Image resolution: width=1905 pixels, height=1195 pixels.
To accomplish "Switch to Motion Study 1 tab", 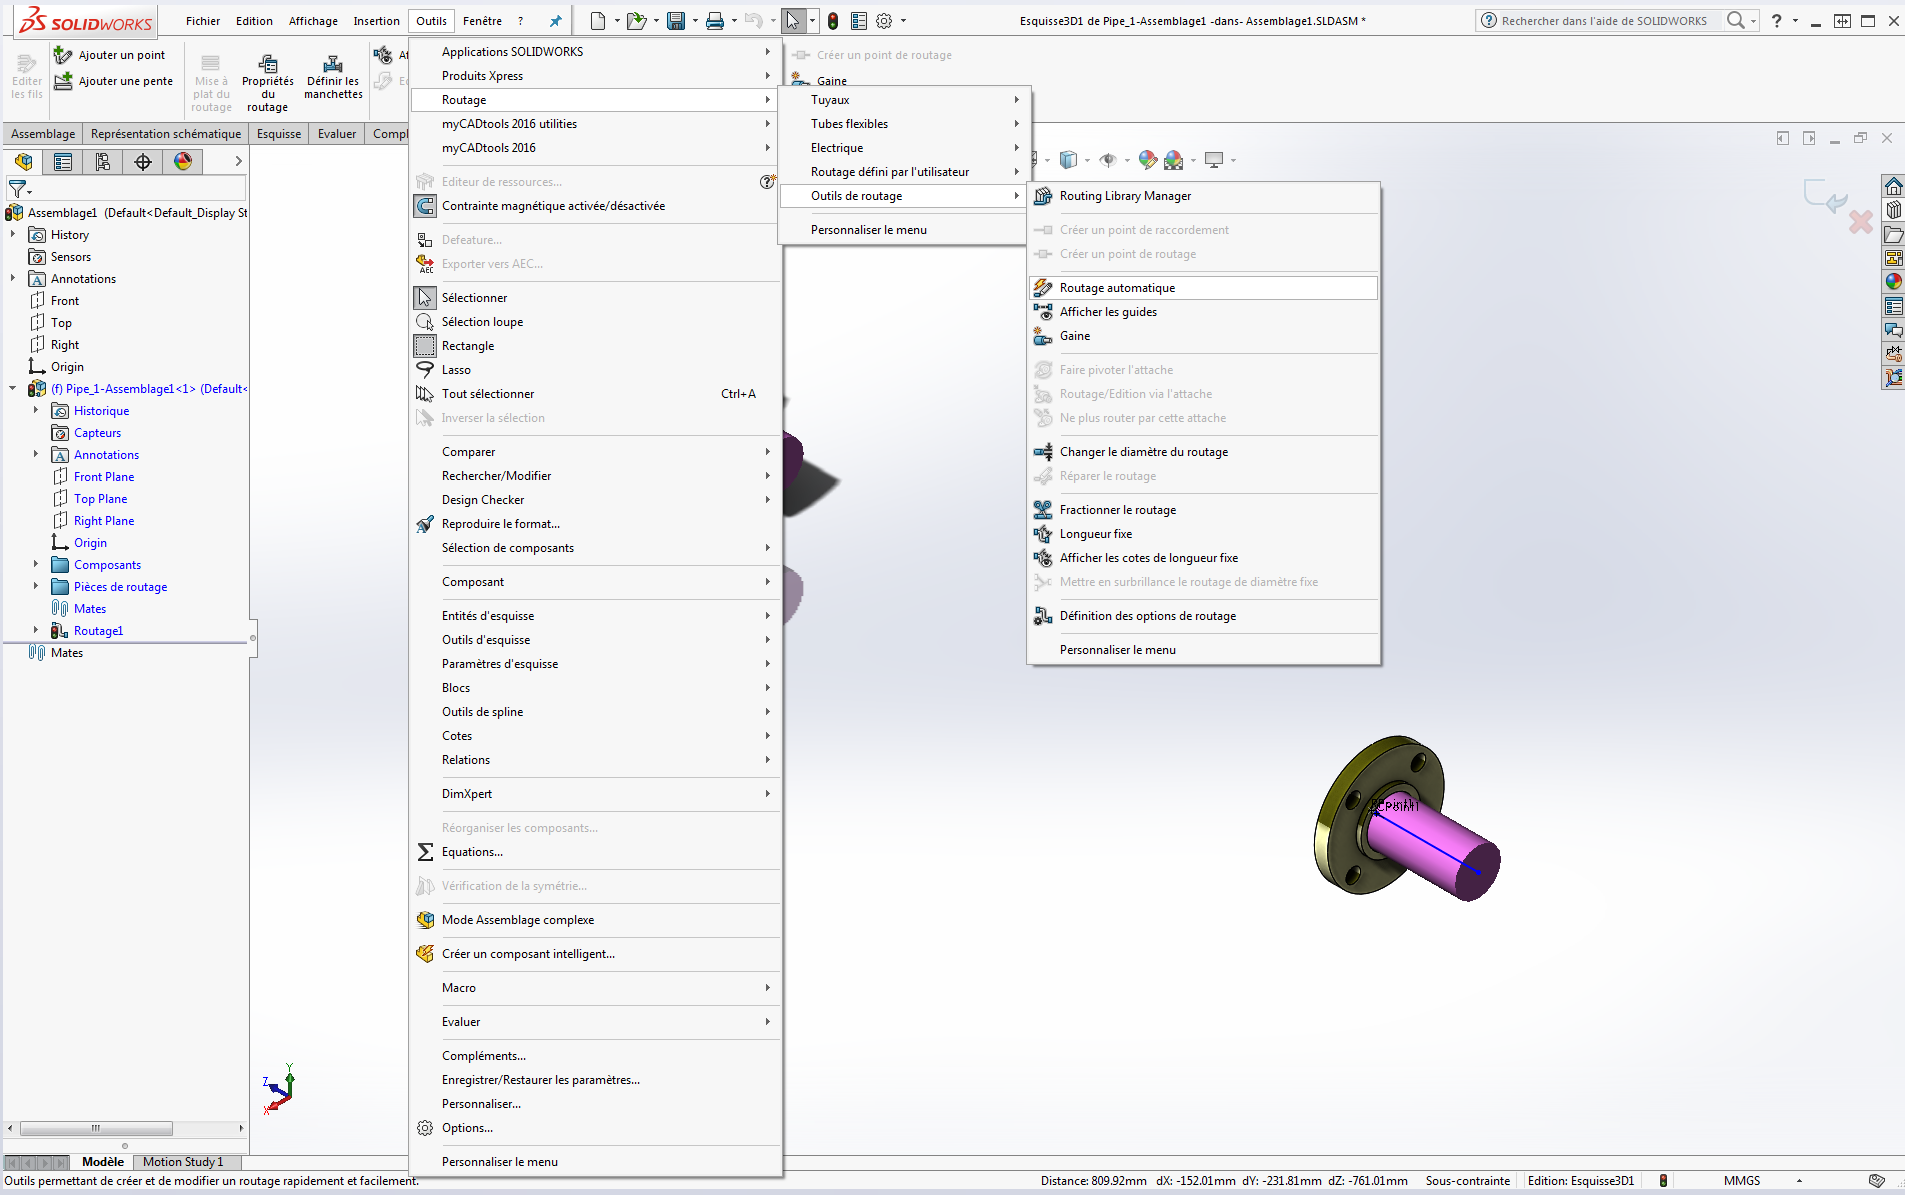I will pos(183,1162).
